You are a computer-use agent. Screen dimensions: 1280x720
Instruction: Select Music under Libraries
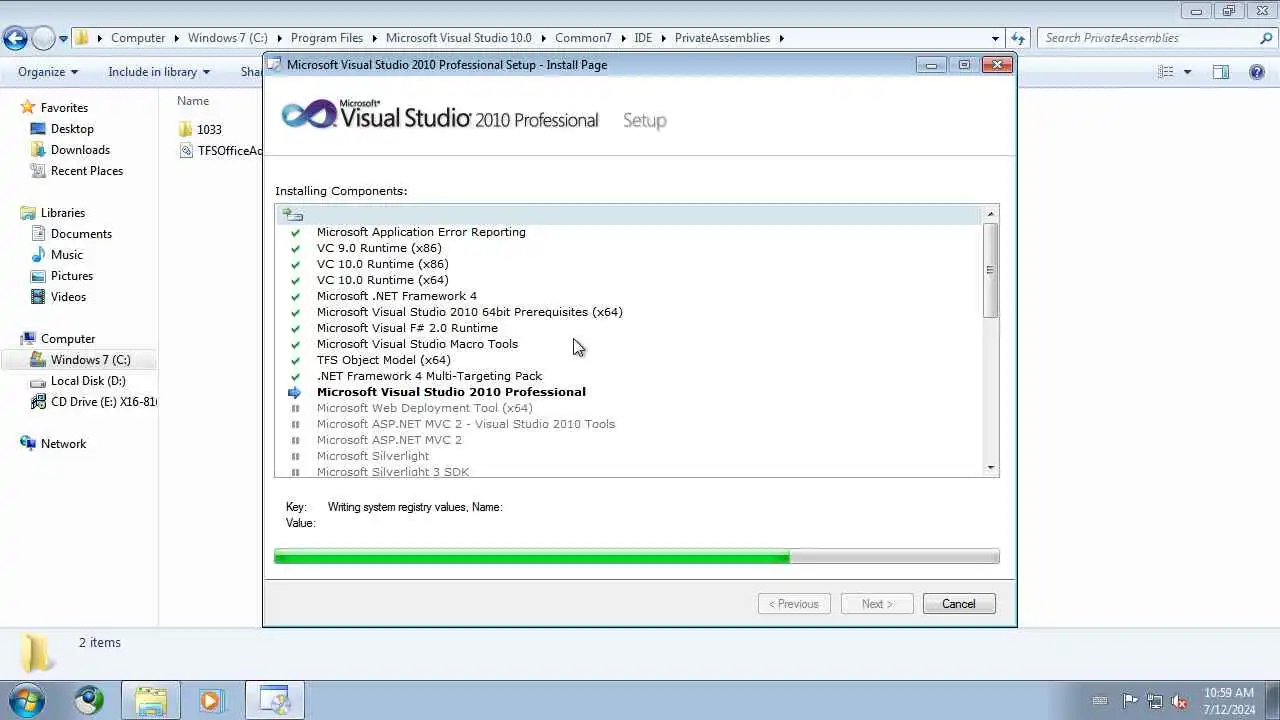67,255
